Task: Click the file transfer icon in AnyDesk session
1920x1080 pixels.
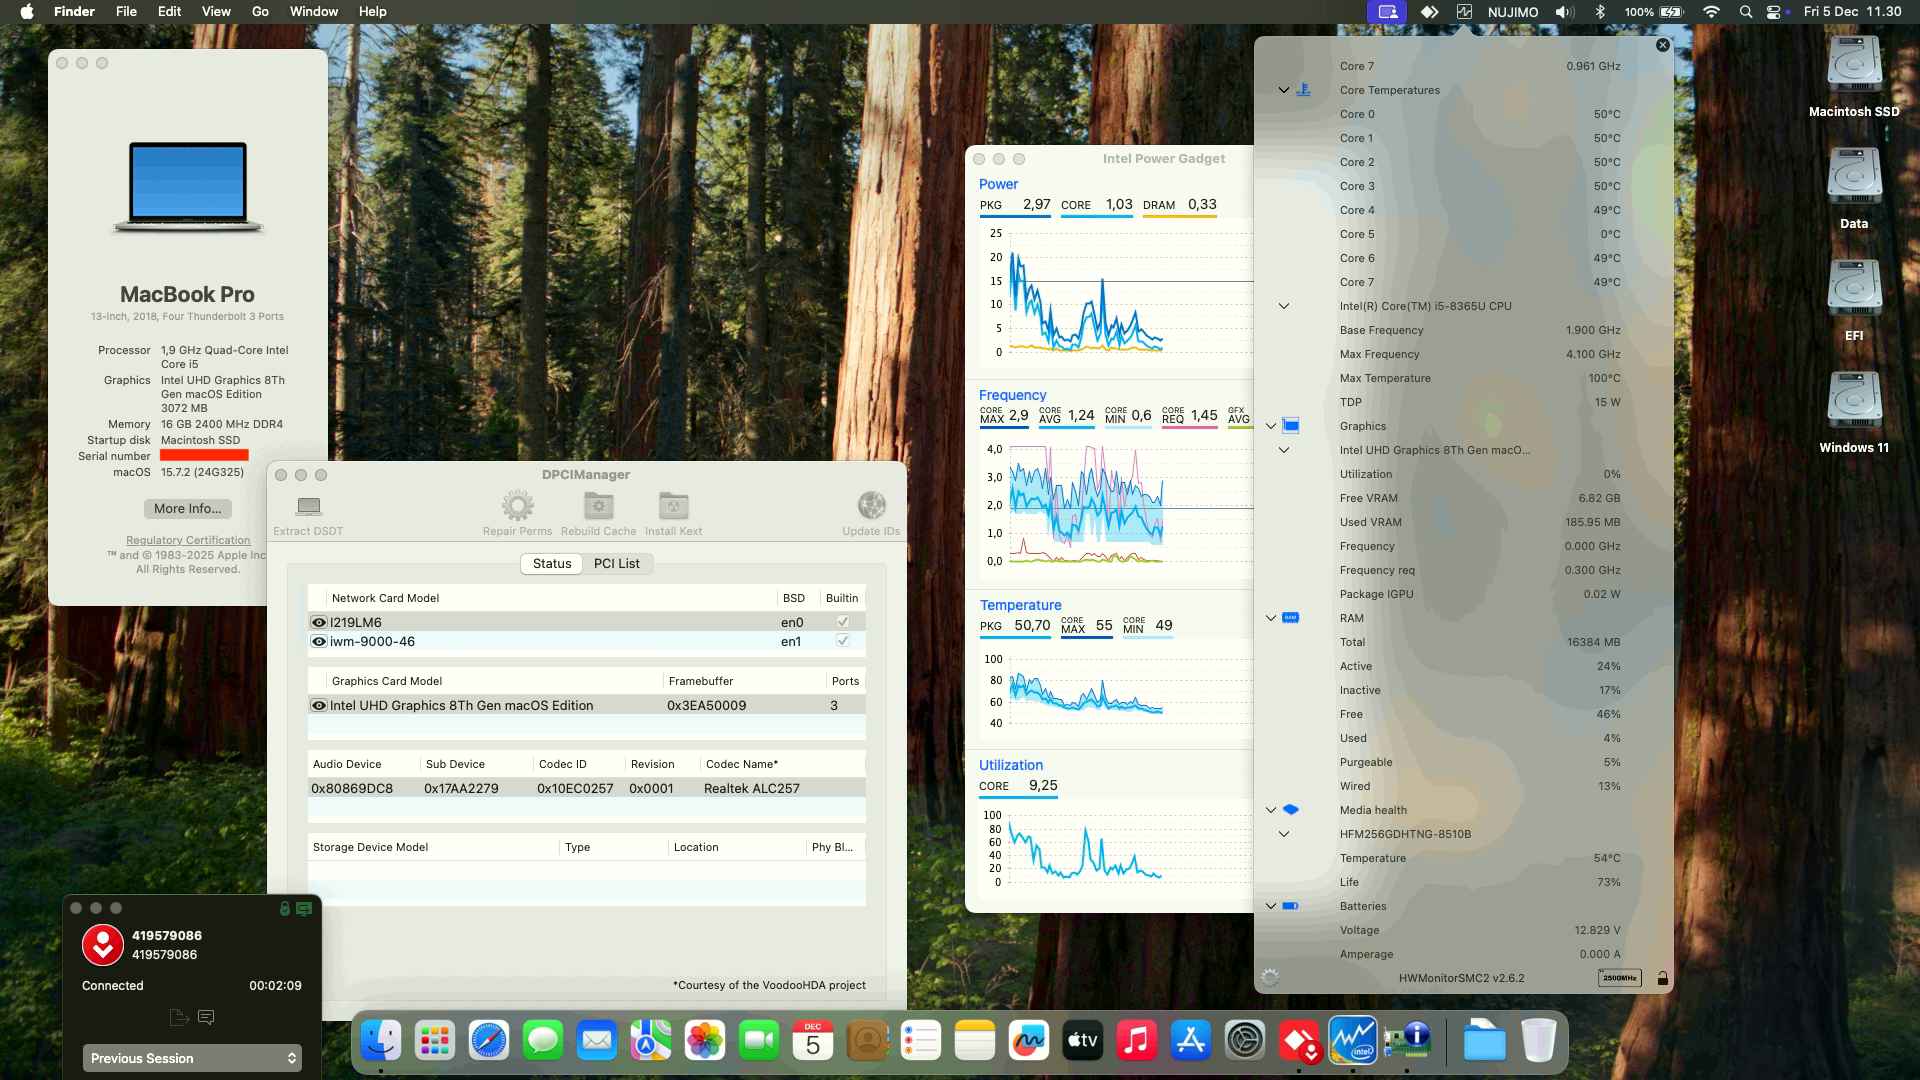Action: [x=179, y=1017]
